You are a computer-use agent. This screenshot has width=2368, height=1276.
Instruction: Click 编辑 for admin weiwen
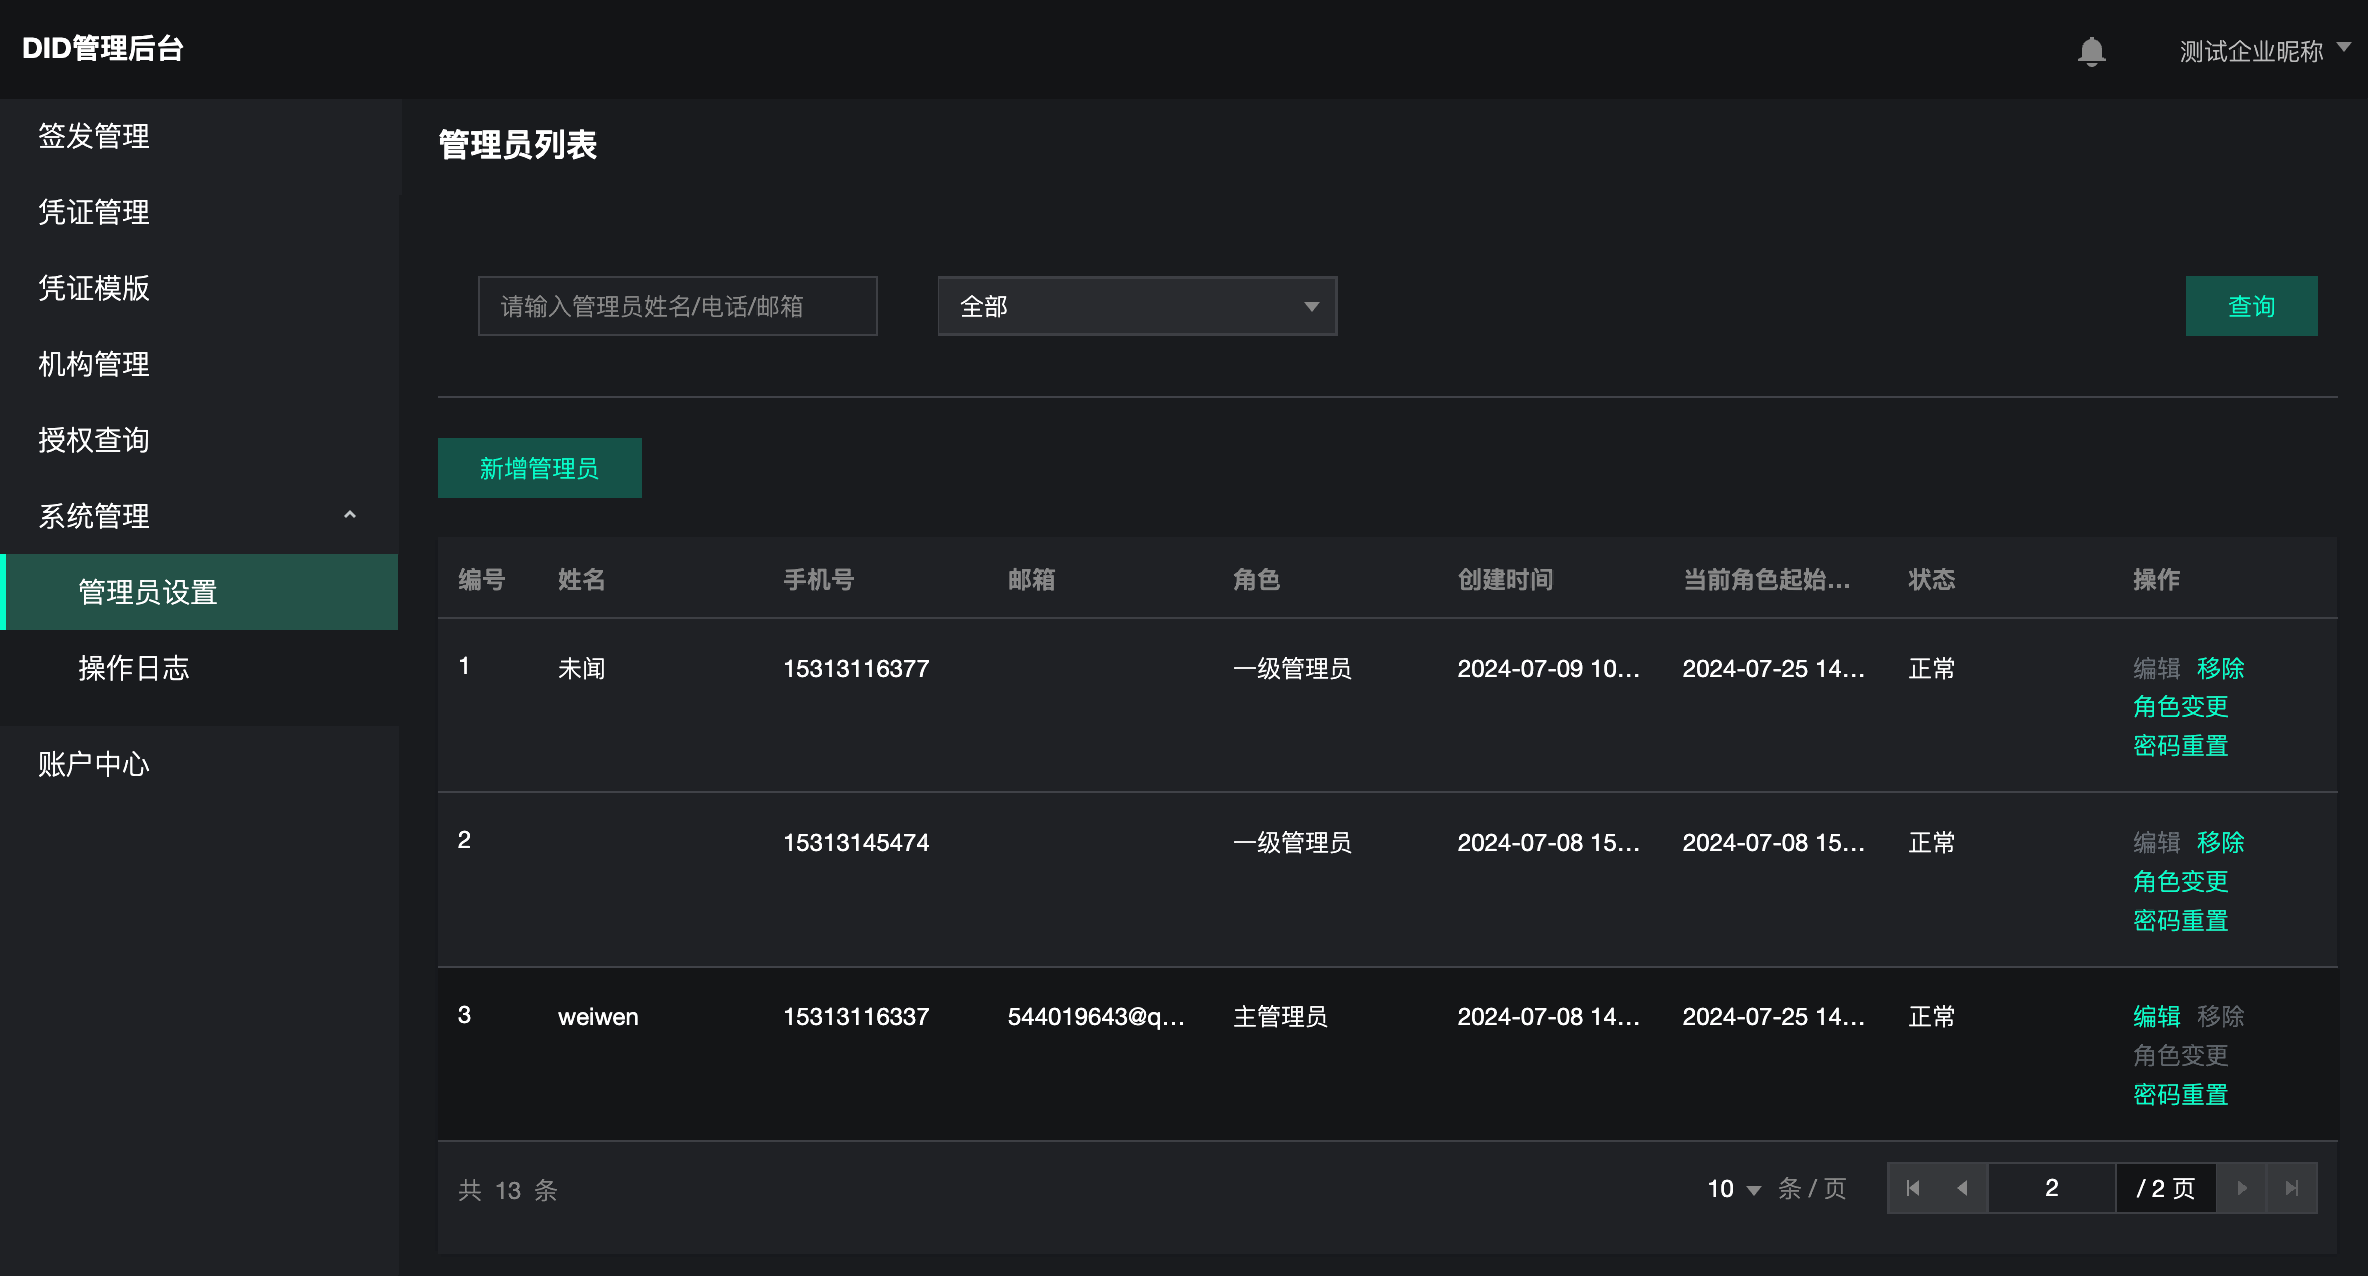point(2156,1016)
